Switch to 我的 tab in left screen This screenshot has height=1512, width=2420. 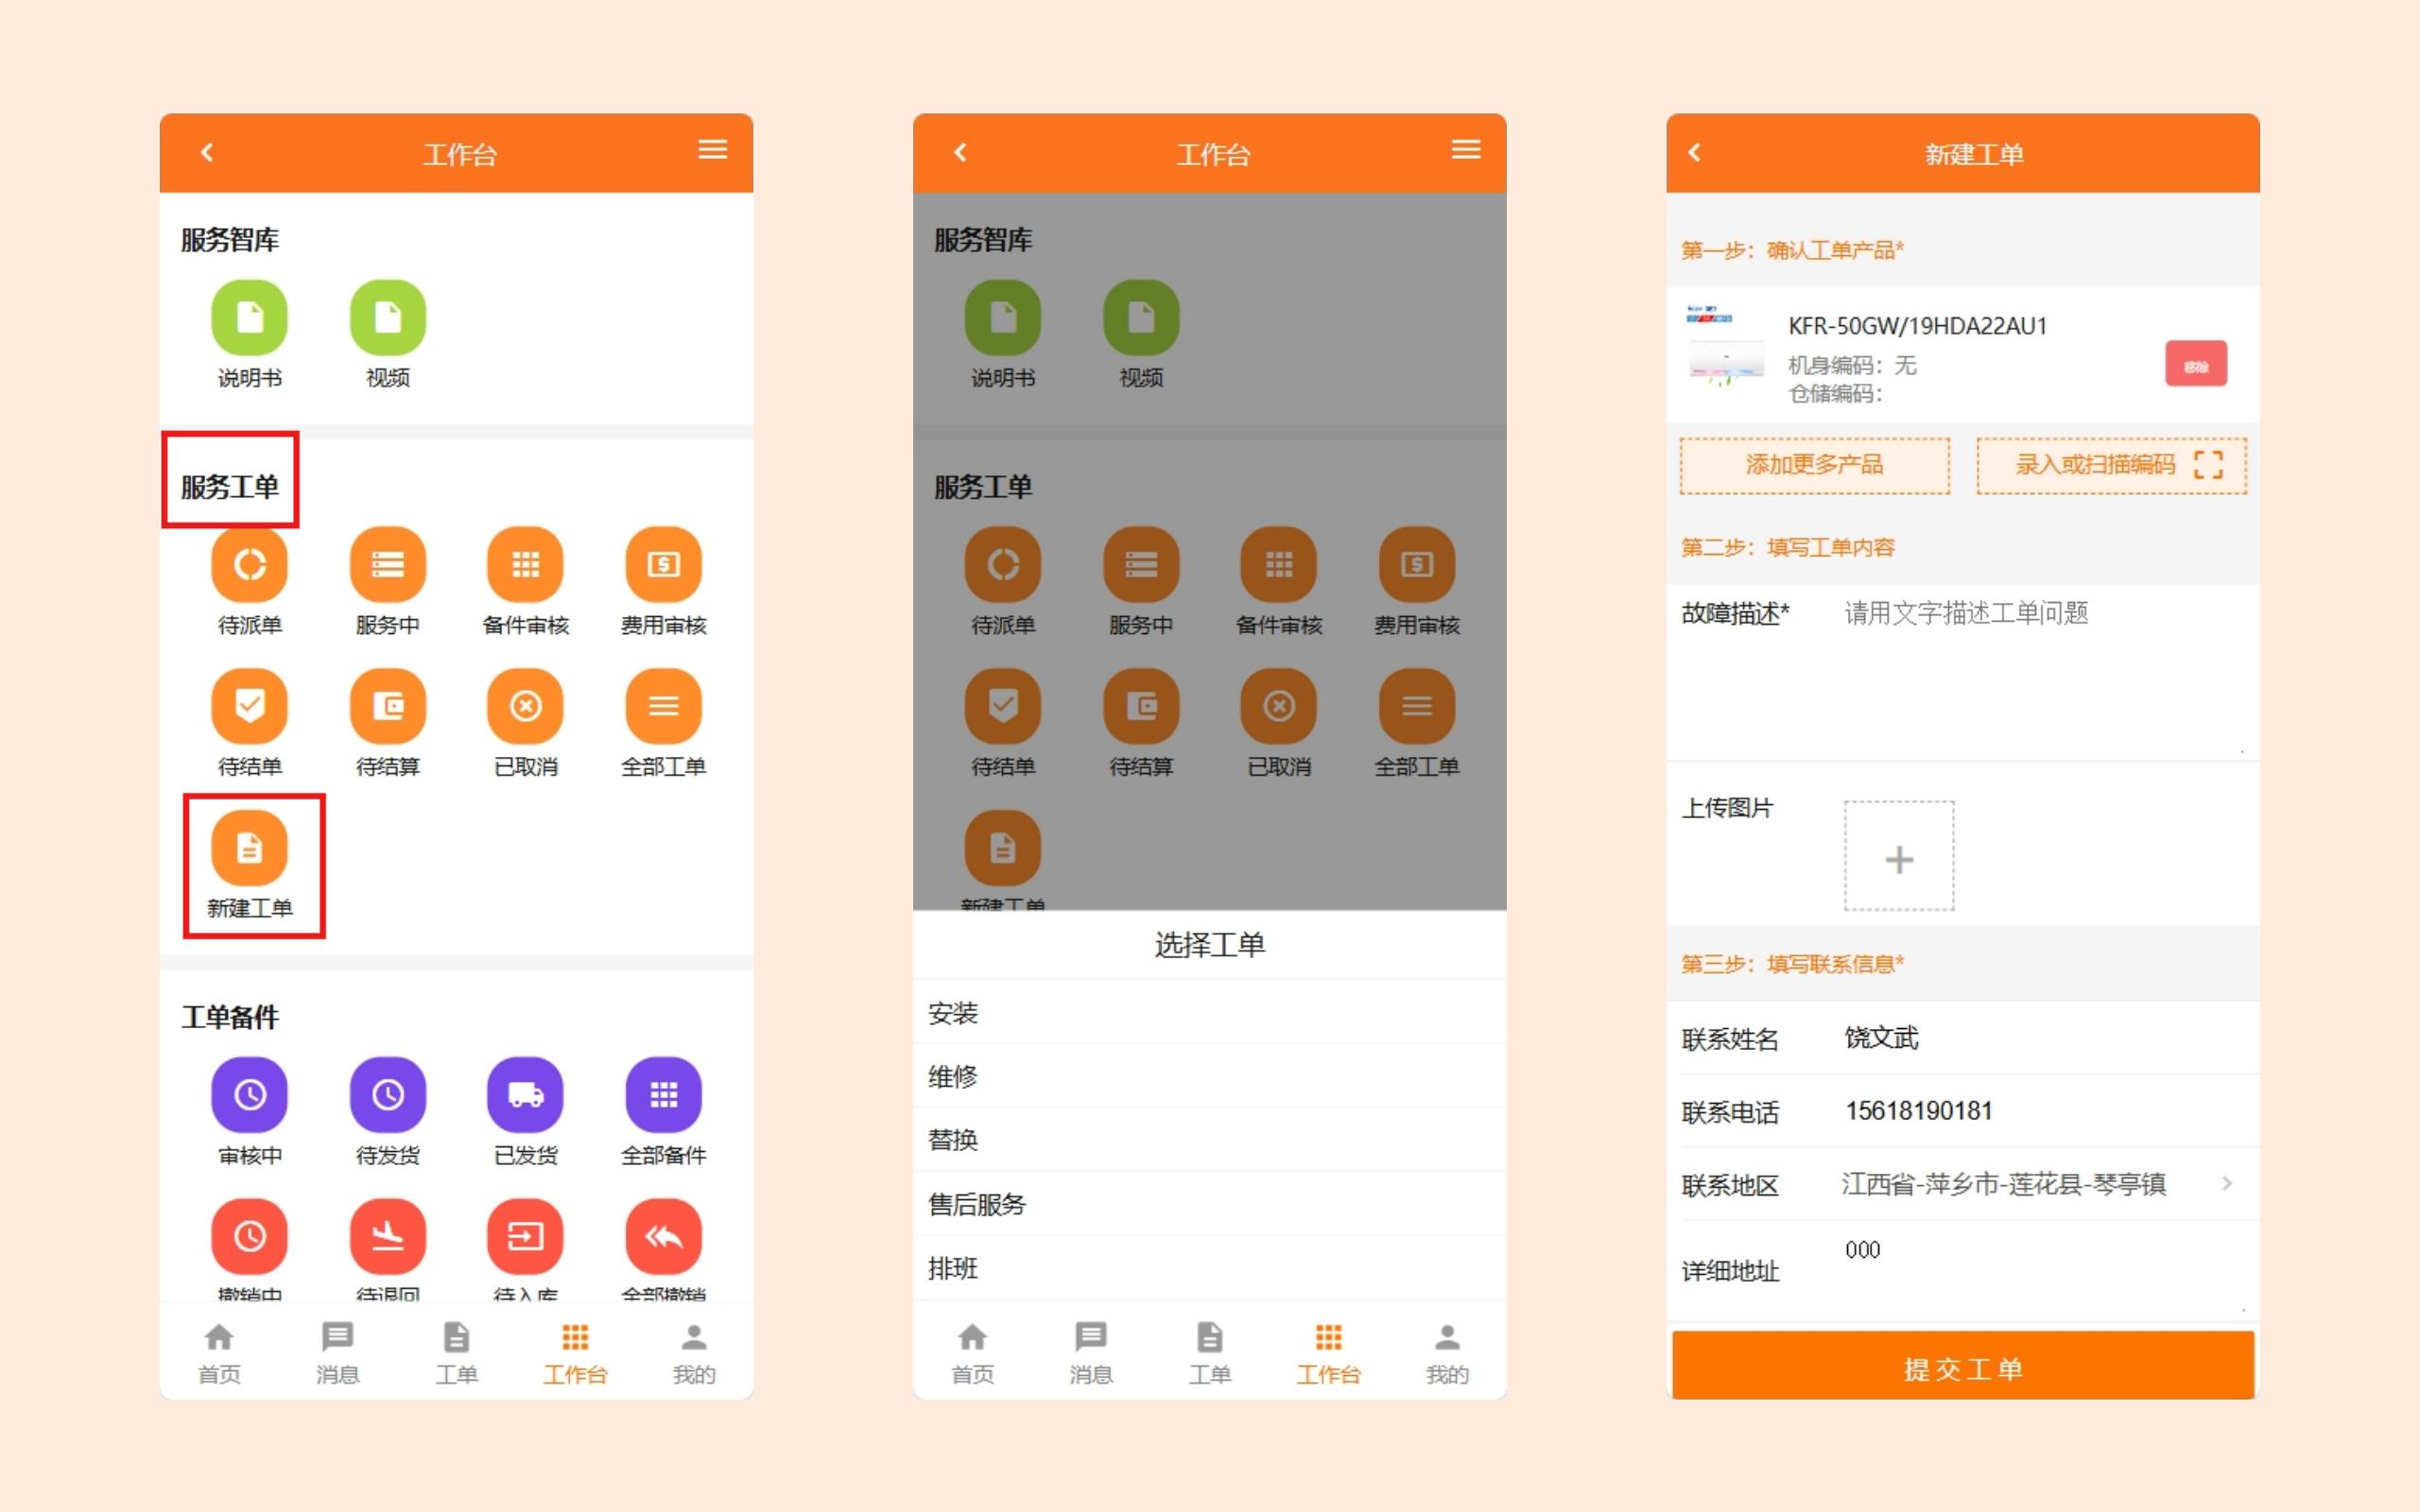[694, 1353]
